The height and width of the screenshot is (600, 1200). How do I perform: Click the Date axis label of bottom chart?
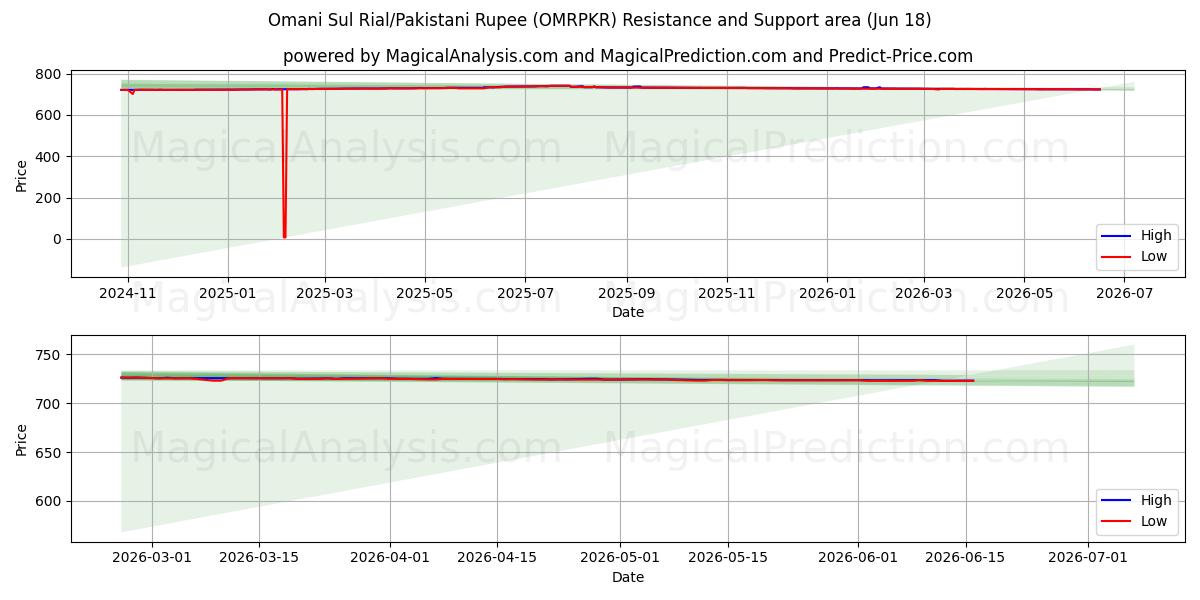(x=628, y=577)
